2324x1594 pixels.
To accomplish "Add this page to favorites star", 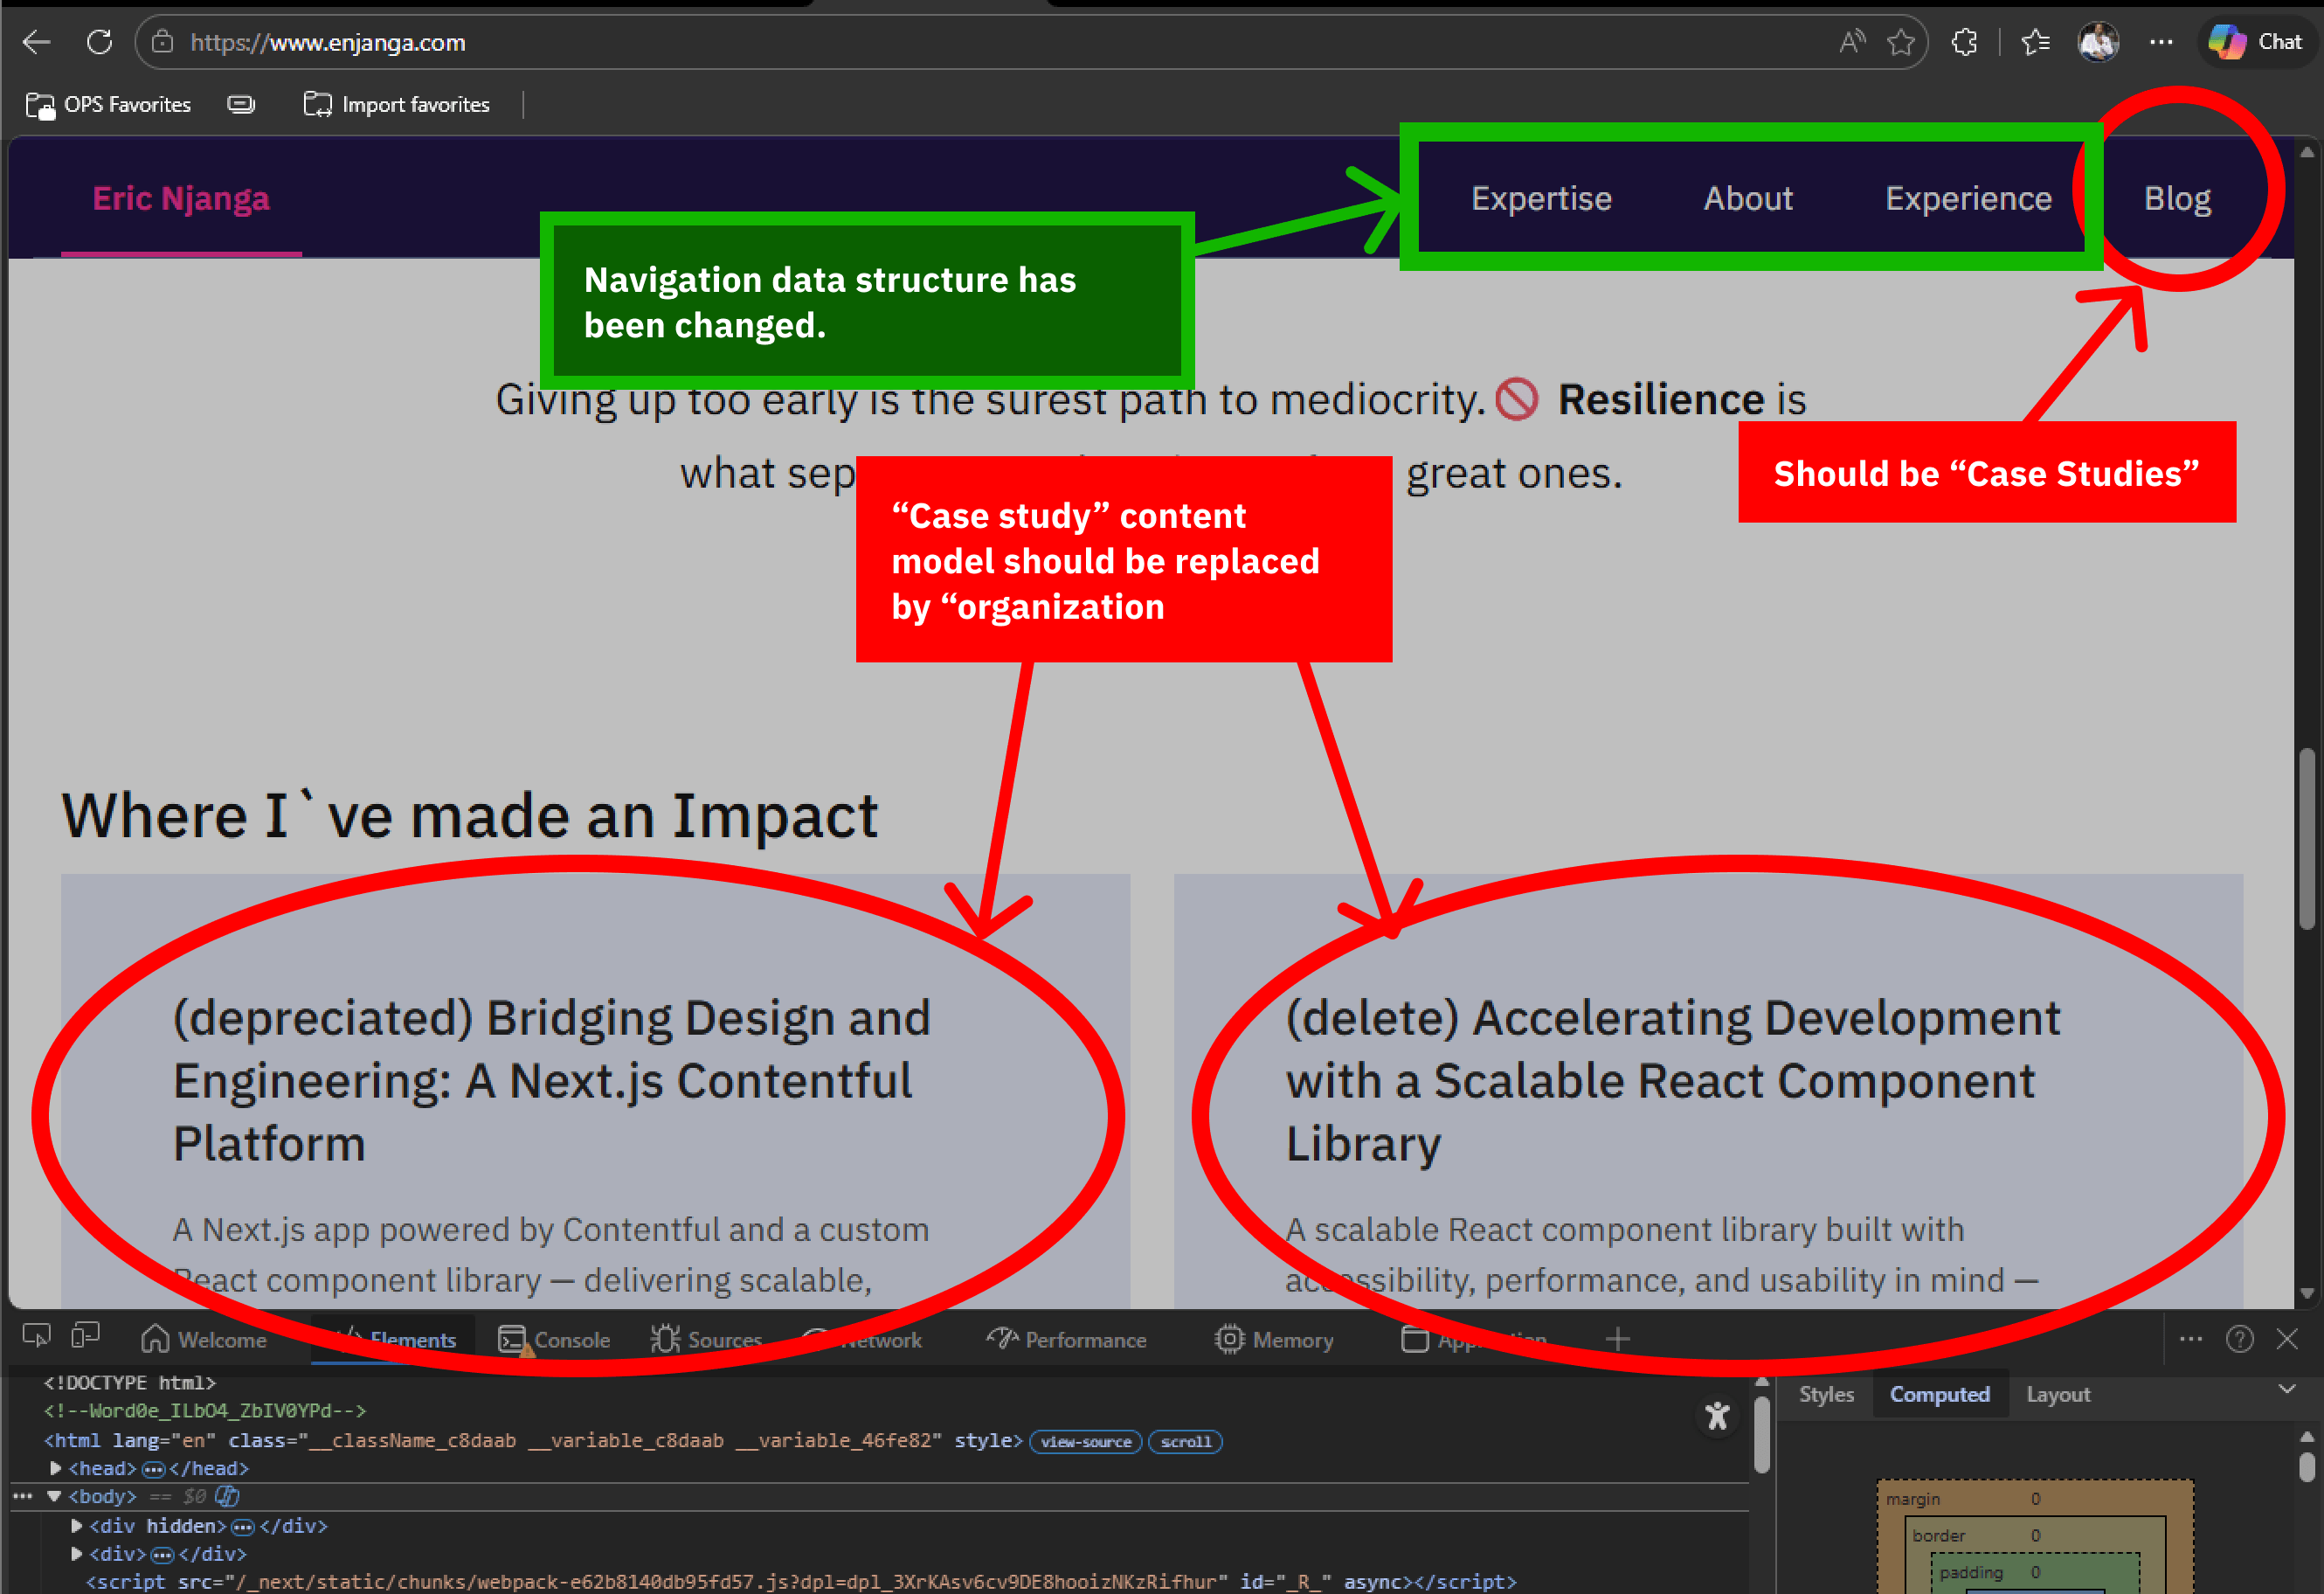I will [x=1900, y=42].
